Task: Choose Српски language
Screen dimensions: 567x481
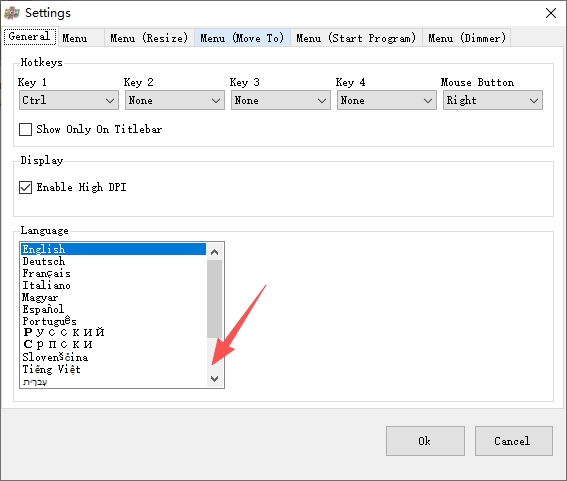Action: click(113, 344)
